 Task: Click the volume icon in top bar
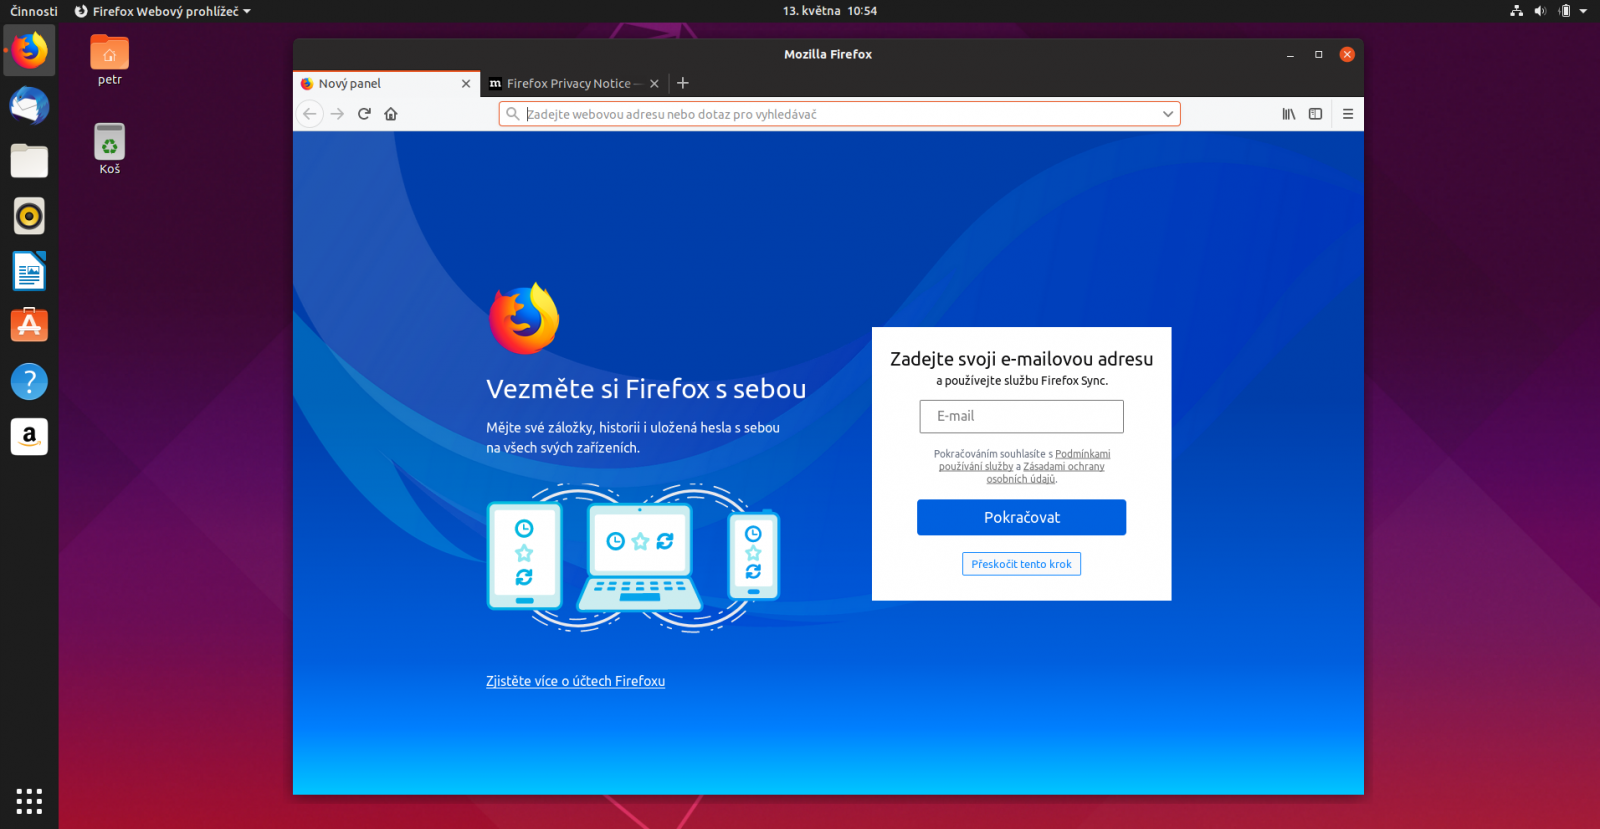1540,11
